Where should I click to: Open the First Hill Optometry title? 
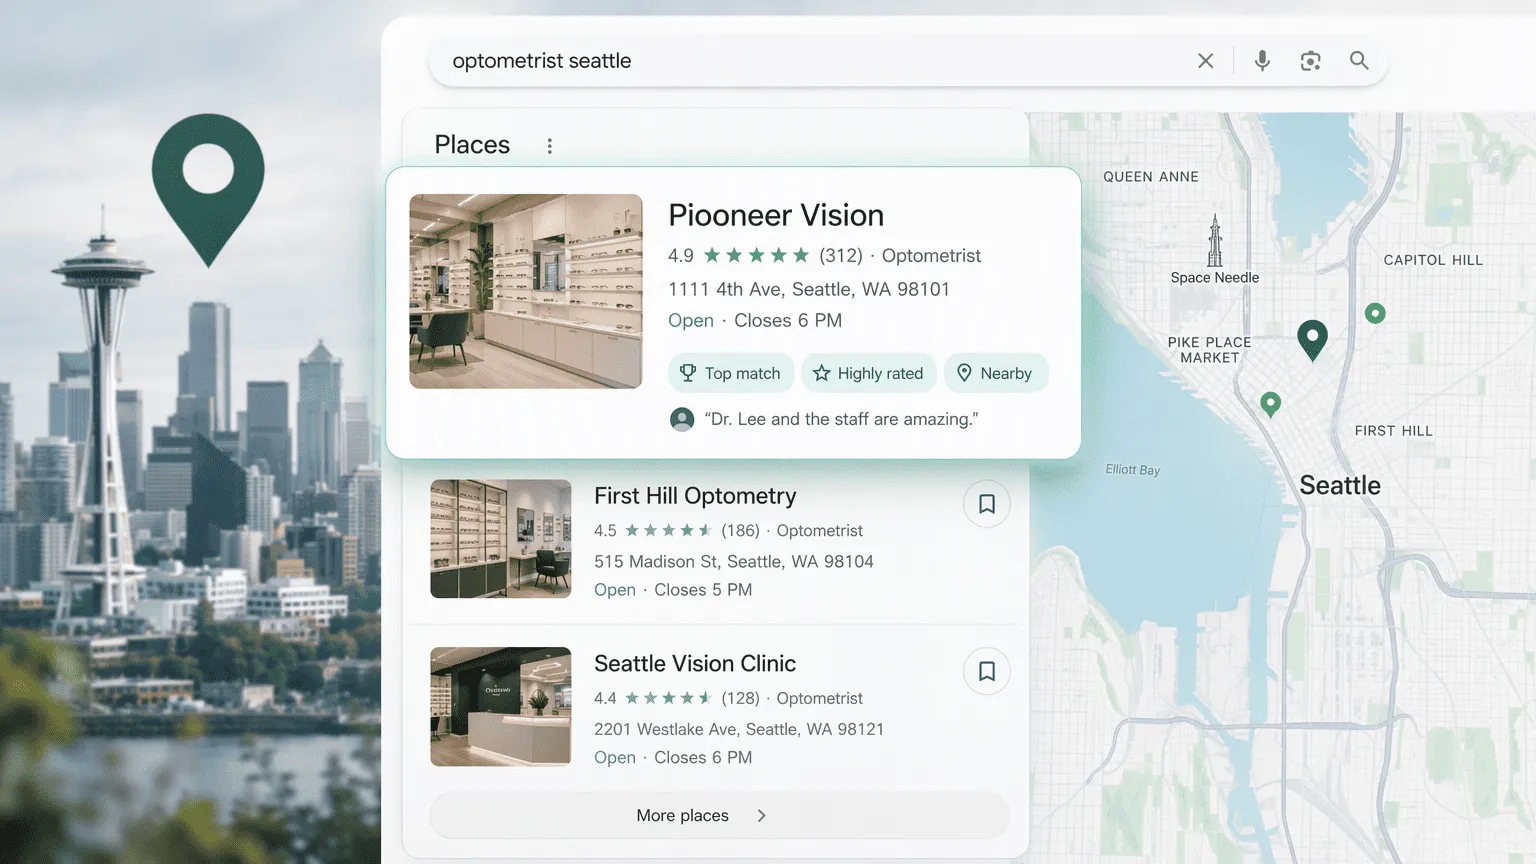tap(695, 496)
